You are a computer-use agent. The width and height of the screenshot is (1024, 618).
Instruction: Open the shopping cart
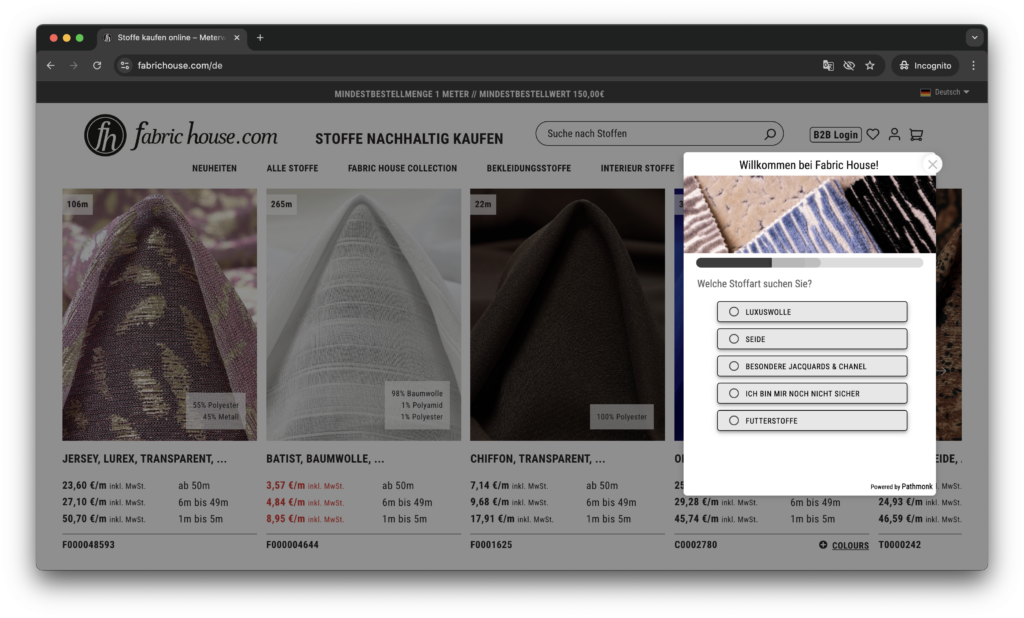pyautogui.click(x=917, y=133)
